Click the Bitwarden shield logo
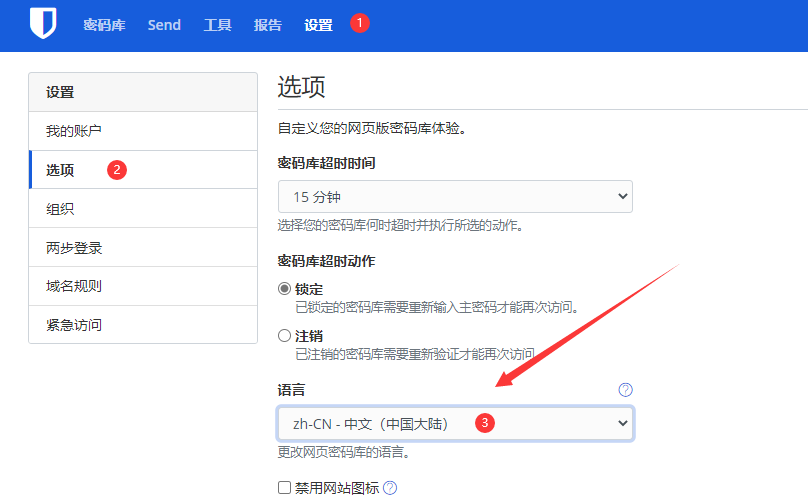Screen dimensions: 808x495 point(42,24)
